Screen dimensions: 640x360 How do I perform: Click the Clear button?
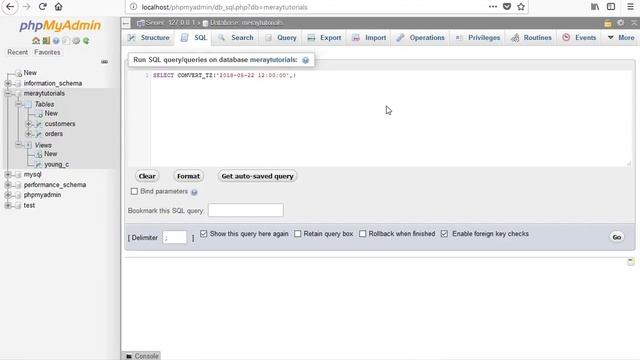147,176
